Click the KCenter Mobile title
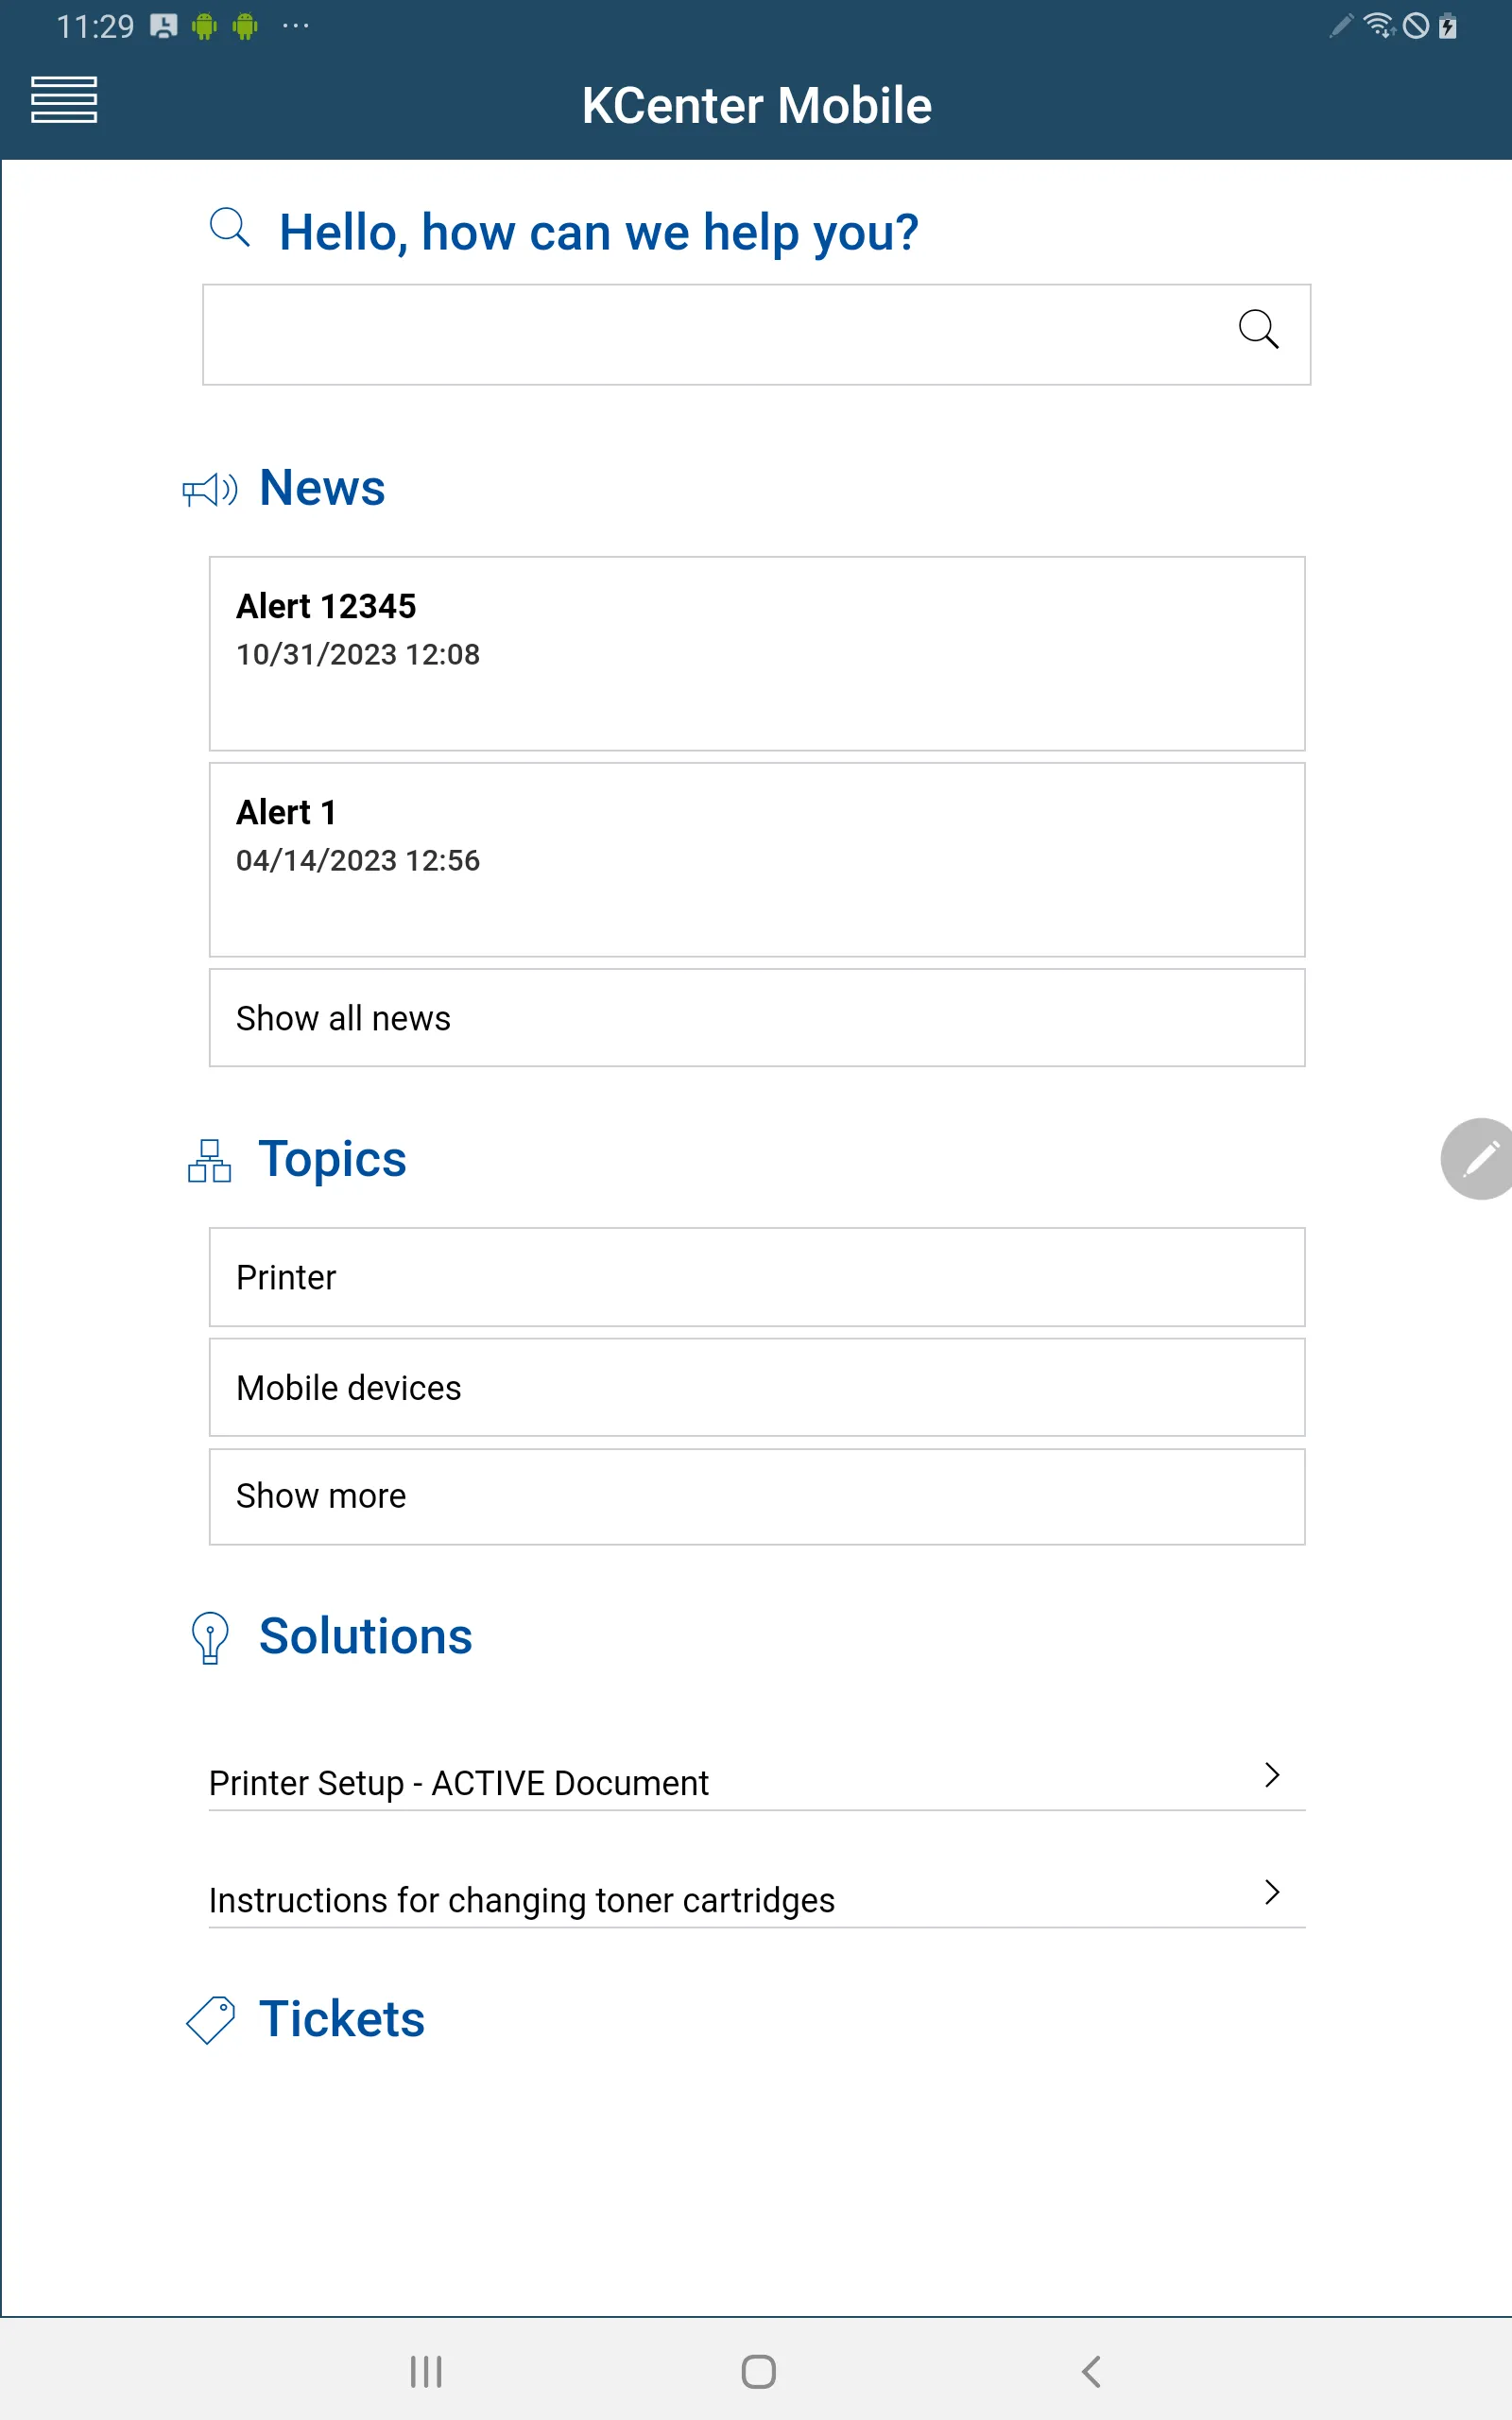Viewport: 1512px width, 2420px height. 757,105
